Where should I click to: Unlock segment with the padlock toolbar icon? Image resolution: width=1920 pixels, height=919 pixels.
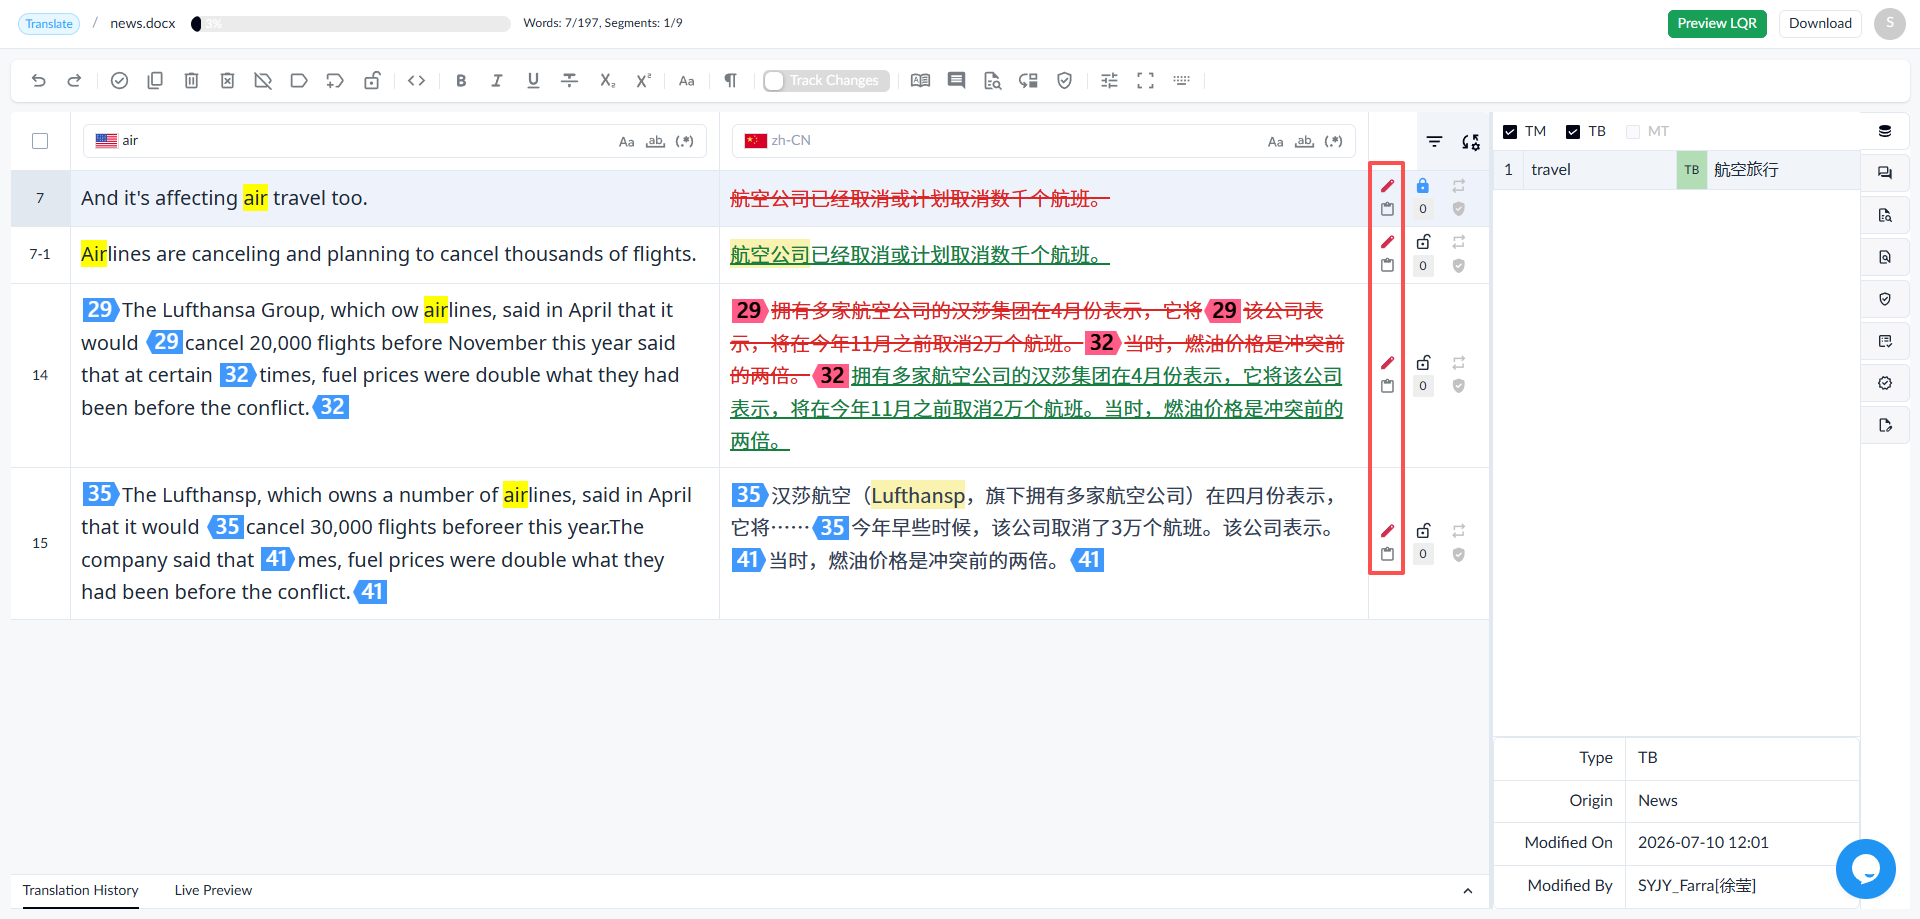[372, 81]
